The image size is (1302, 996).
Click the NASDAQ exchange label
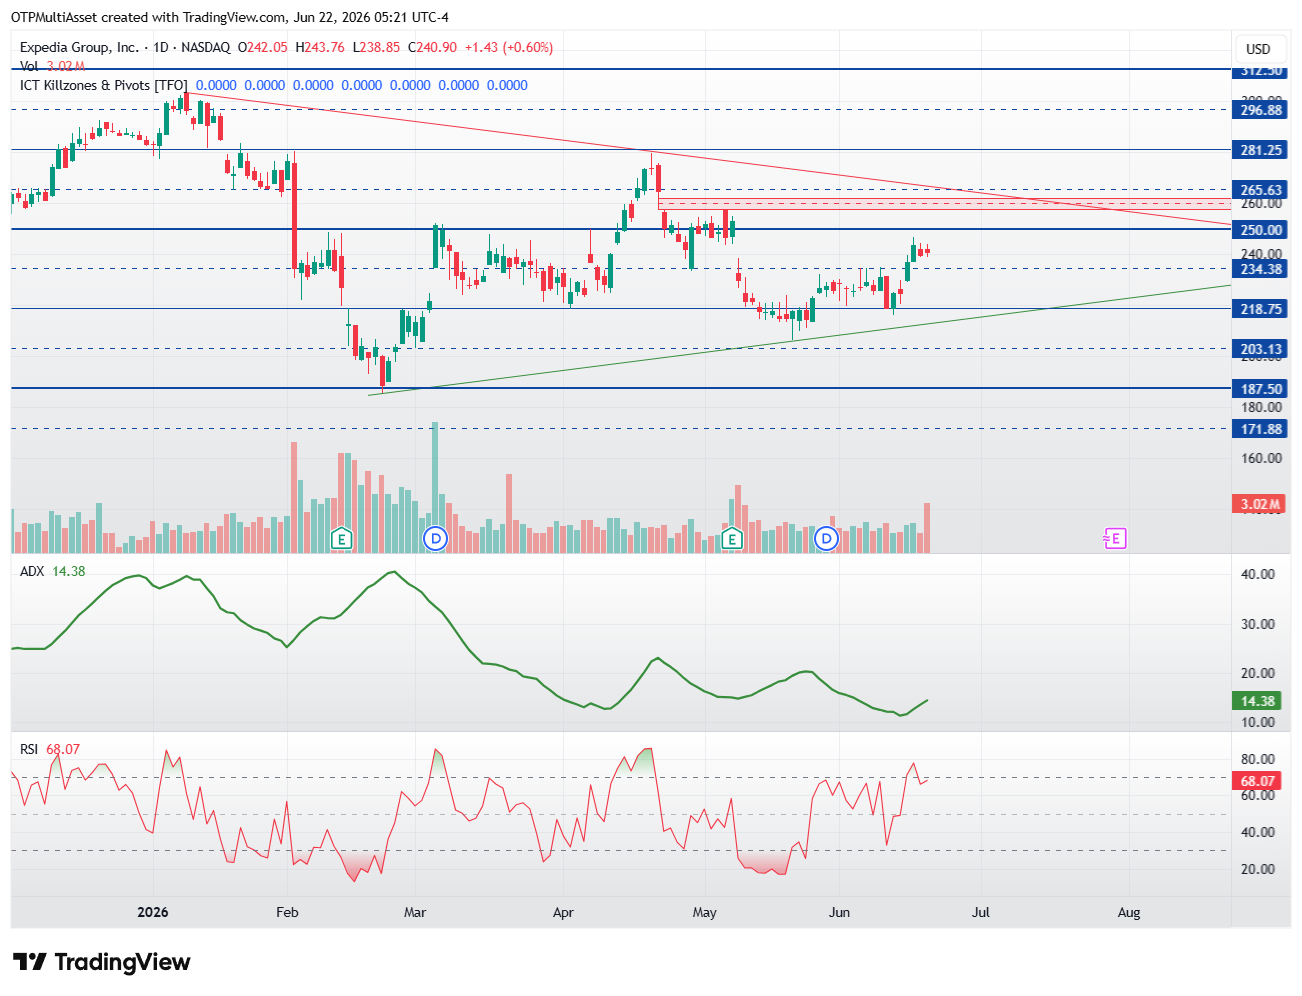pos(206,47)
